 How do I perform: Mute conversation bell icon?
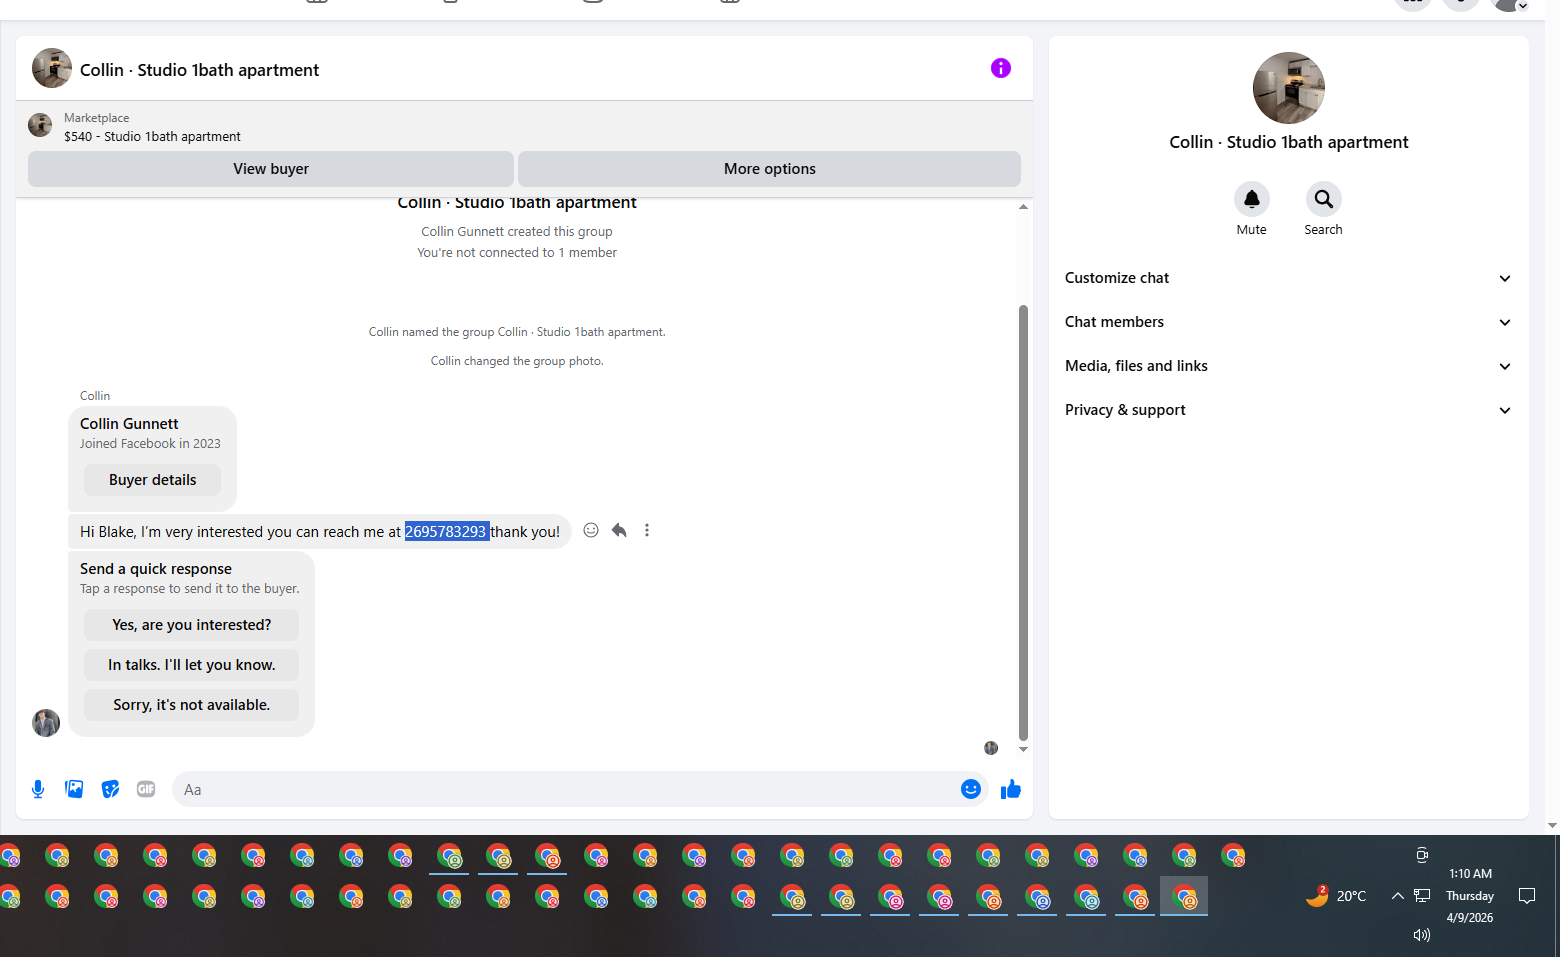[1252, 199]
